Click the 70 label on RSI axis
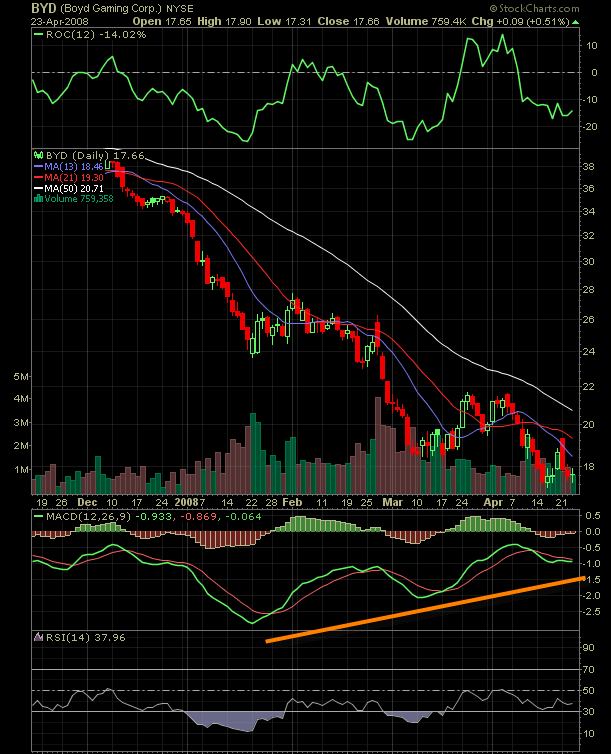Viewport: 611px width, 754px height. pyautogui.click(x=589, y=670)
